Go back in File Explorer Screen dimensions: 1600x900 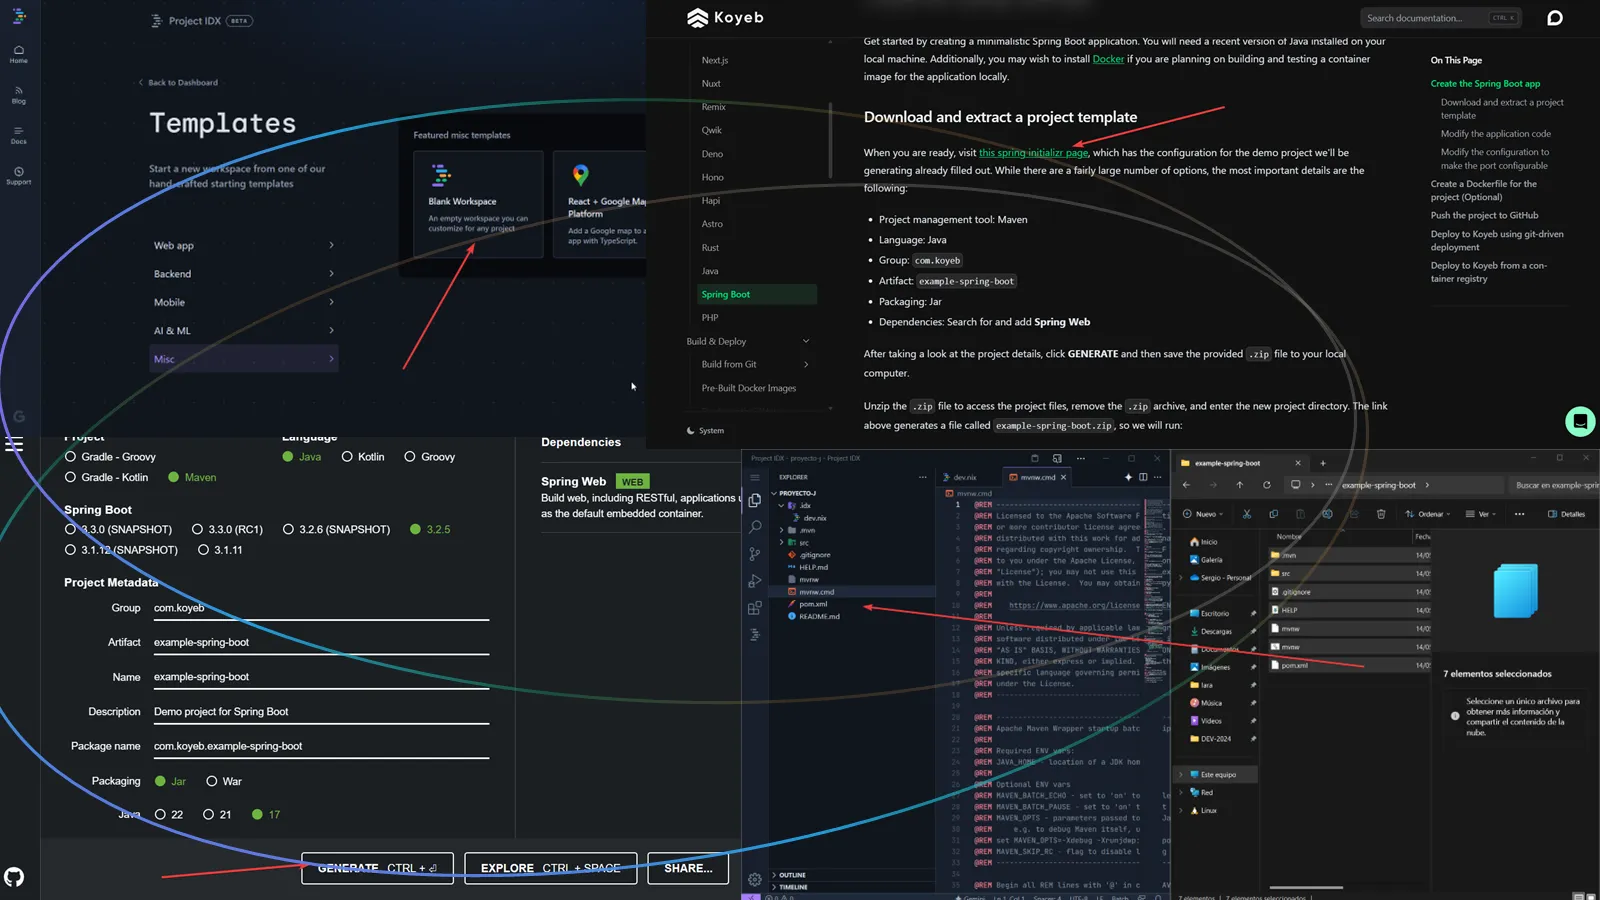[x=1187, y=485]
